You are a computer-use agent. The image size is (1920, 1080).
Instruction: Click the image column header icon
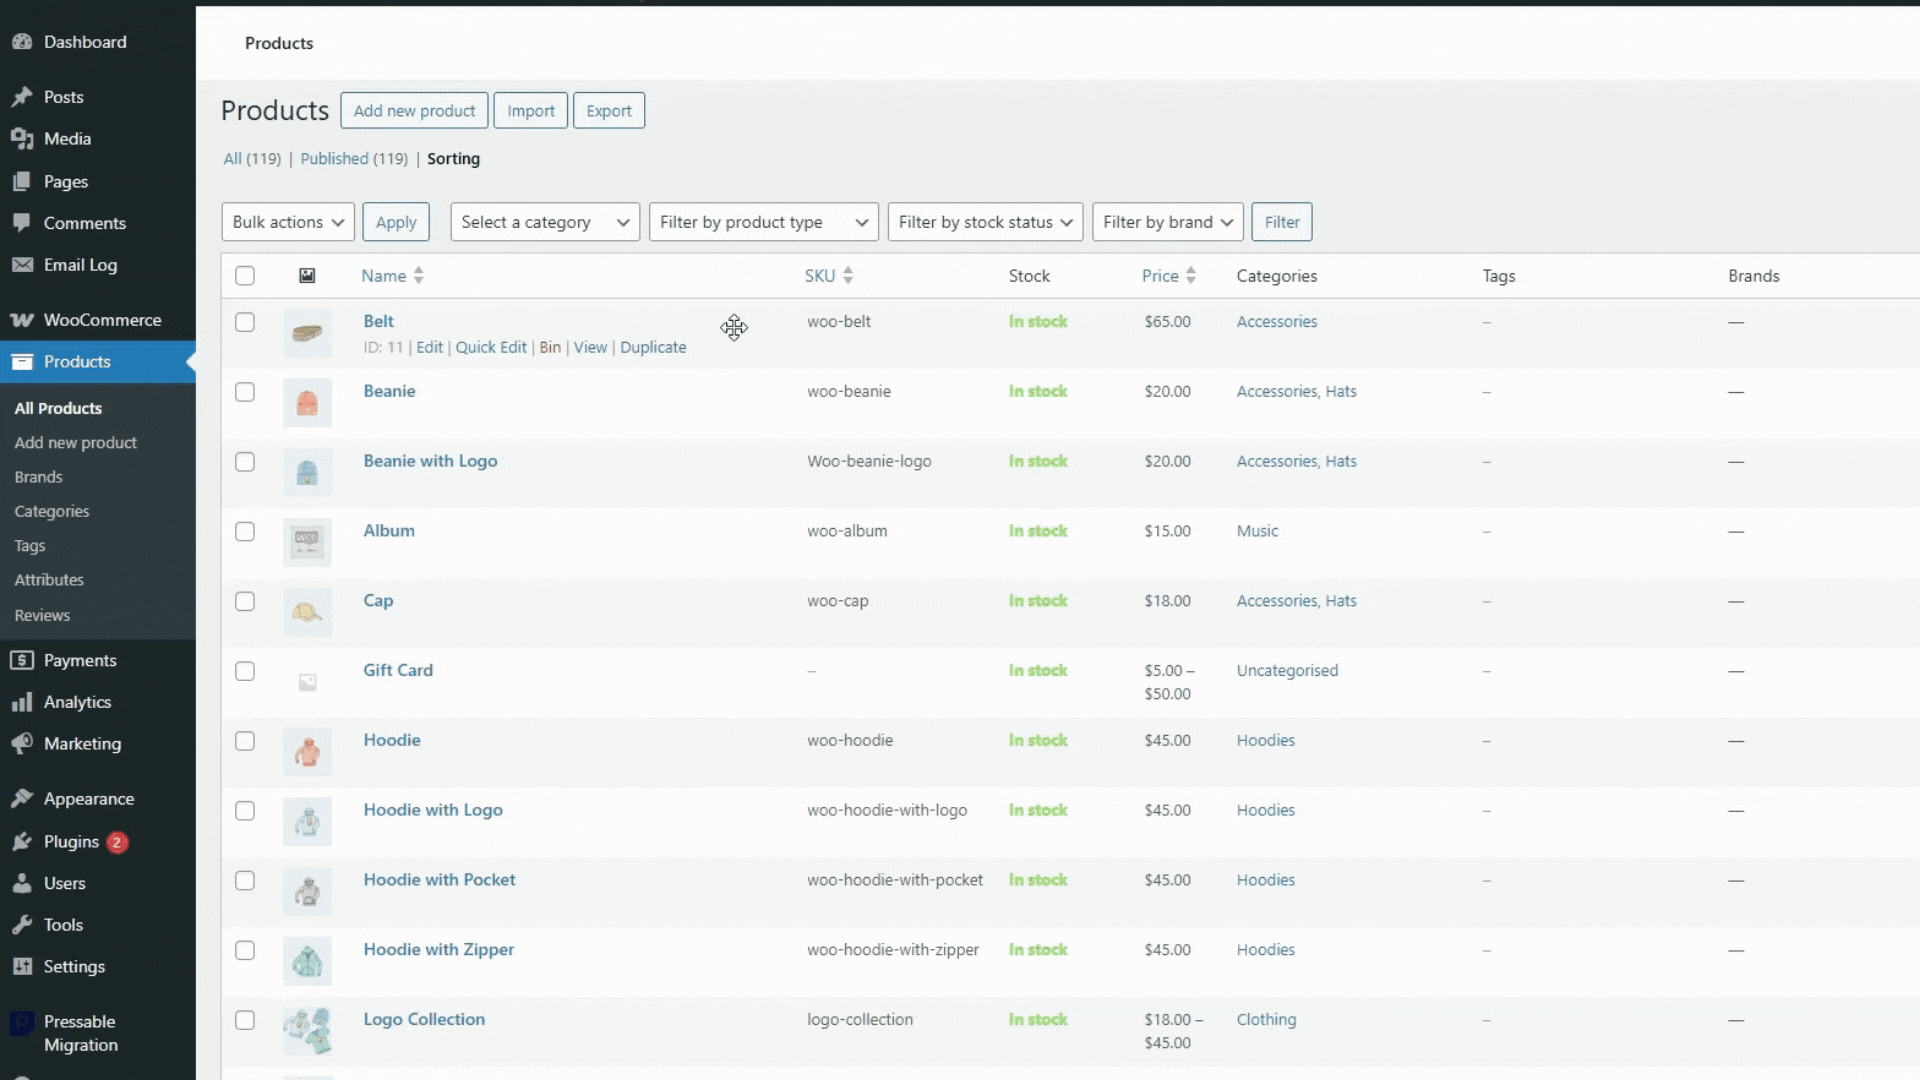[x=307, y=276]
